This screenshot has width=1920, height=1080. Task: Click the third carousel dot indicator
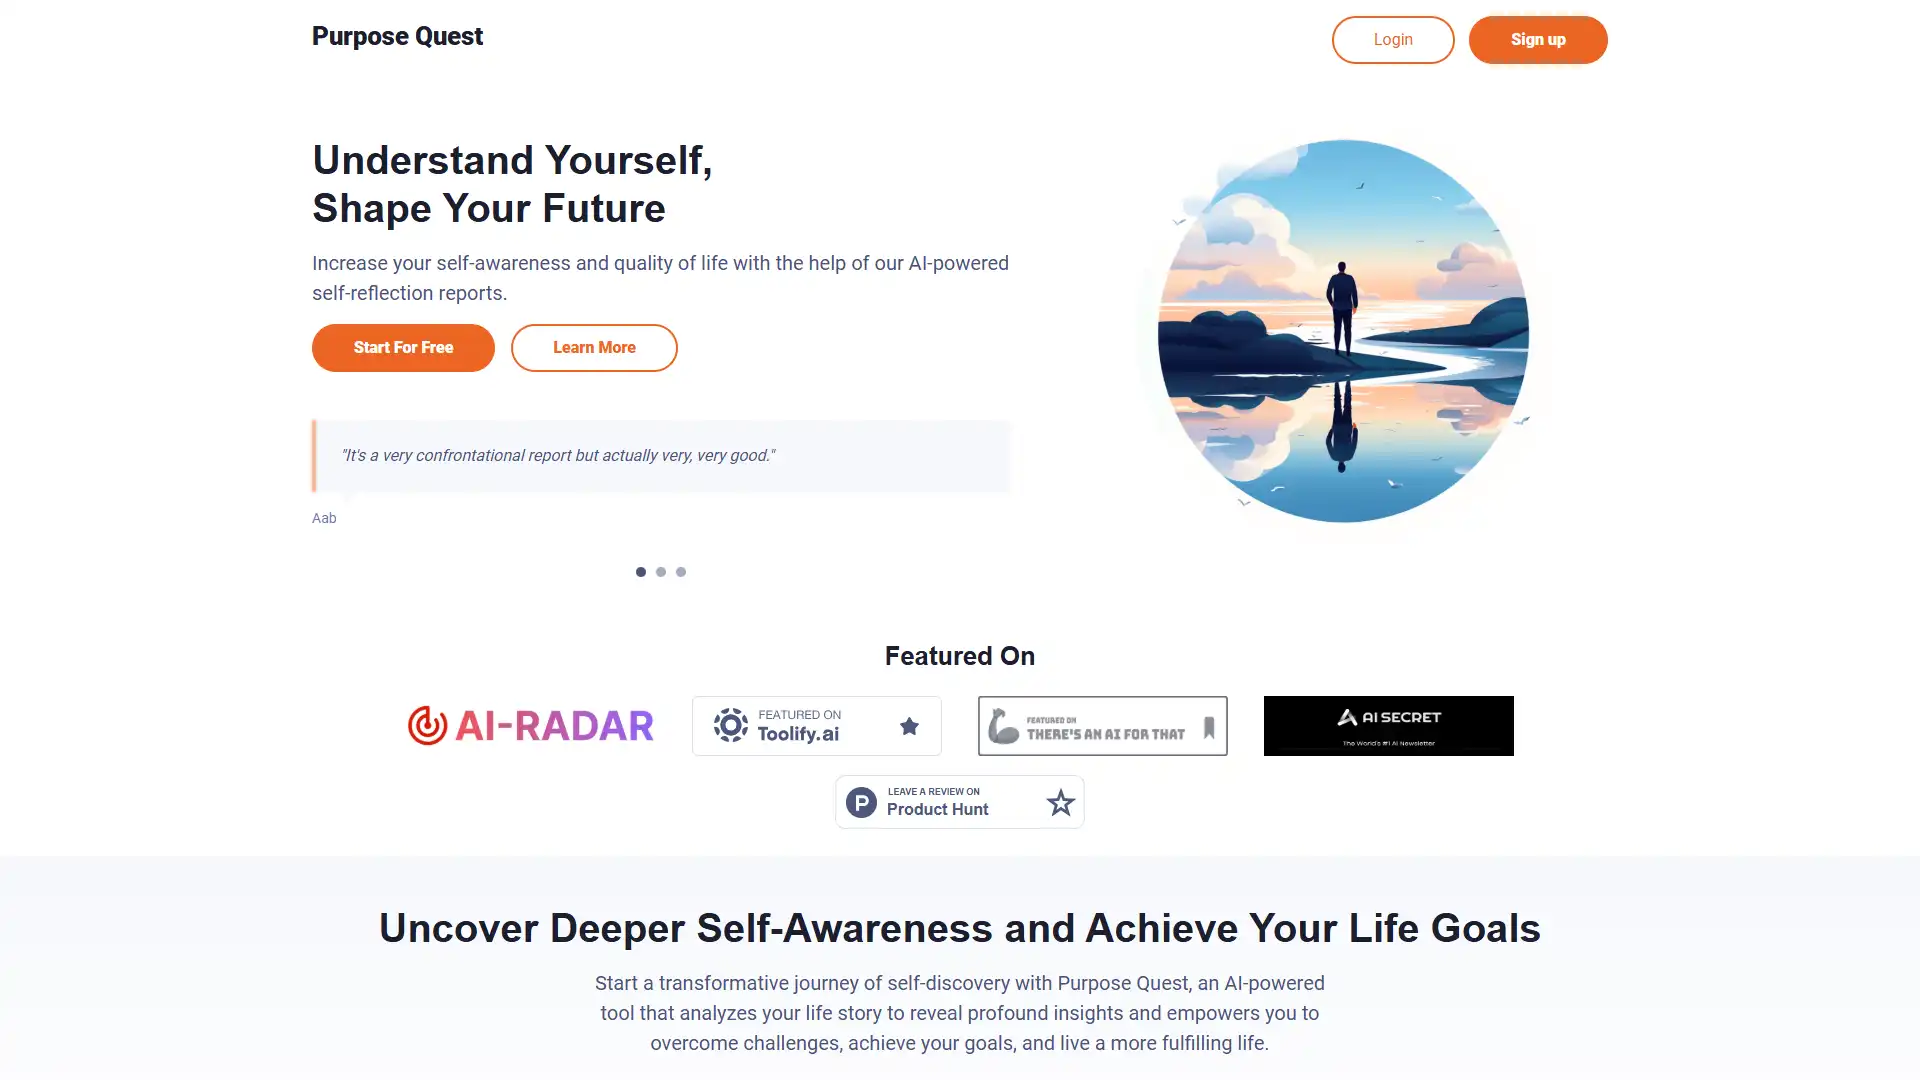coord(682,570)
